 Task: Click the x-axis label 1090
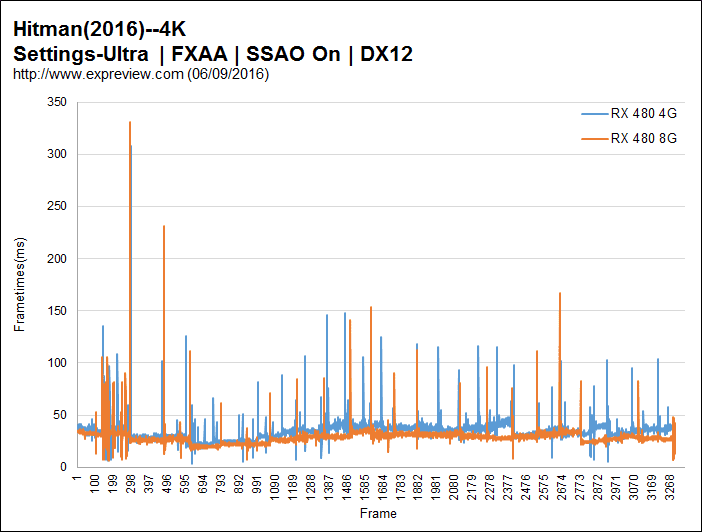click(274, 488)
